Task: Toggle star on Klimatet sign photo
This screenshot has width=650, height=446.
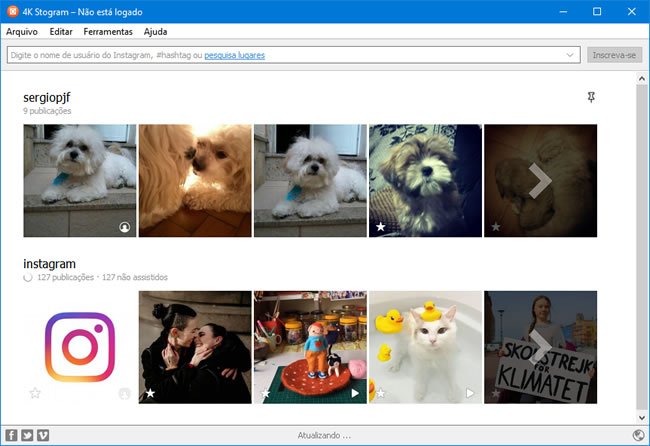Action: click(496, 393)
